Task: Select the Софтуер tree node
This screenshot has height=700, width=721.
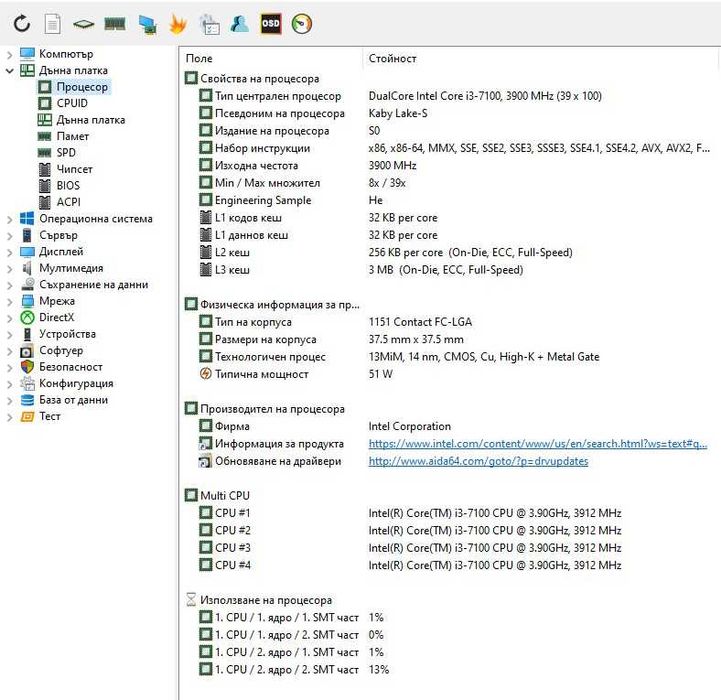Action: (x=61, y=350)
